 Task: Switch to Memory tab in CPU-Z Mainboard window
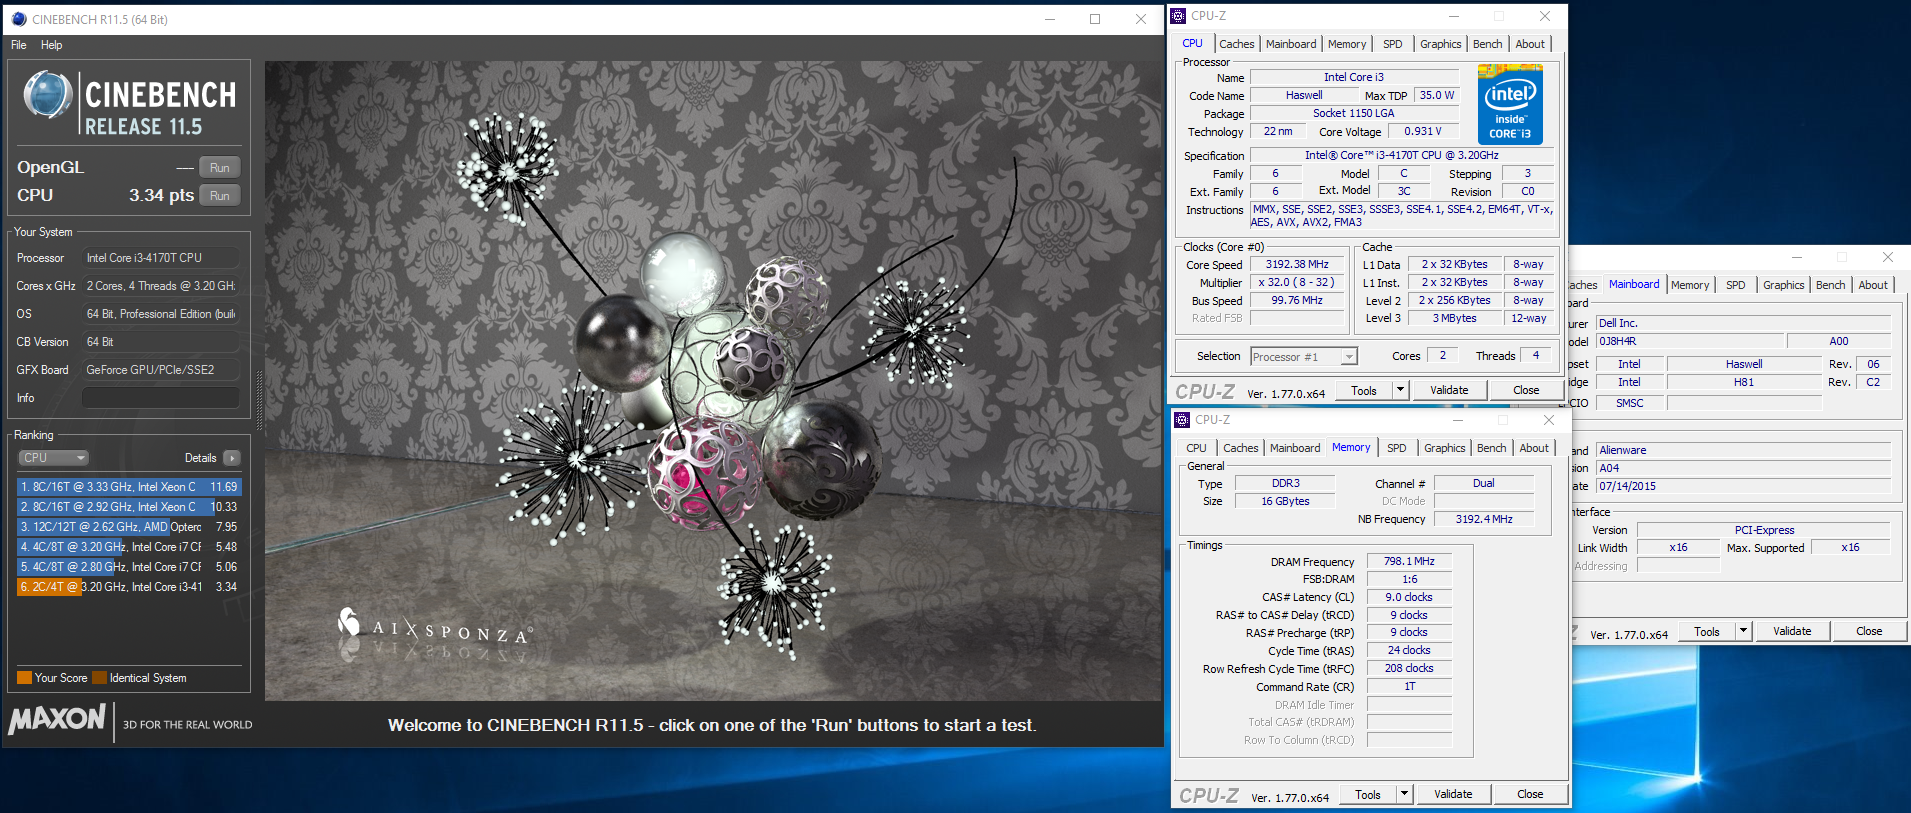tap(1690, 285)
